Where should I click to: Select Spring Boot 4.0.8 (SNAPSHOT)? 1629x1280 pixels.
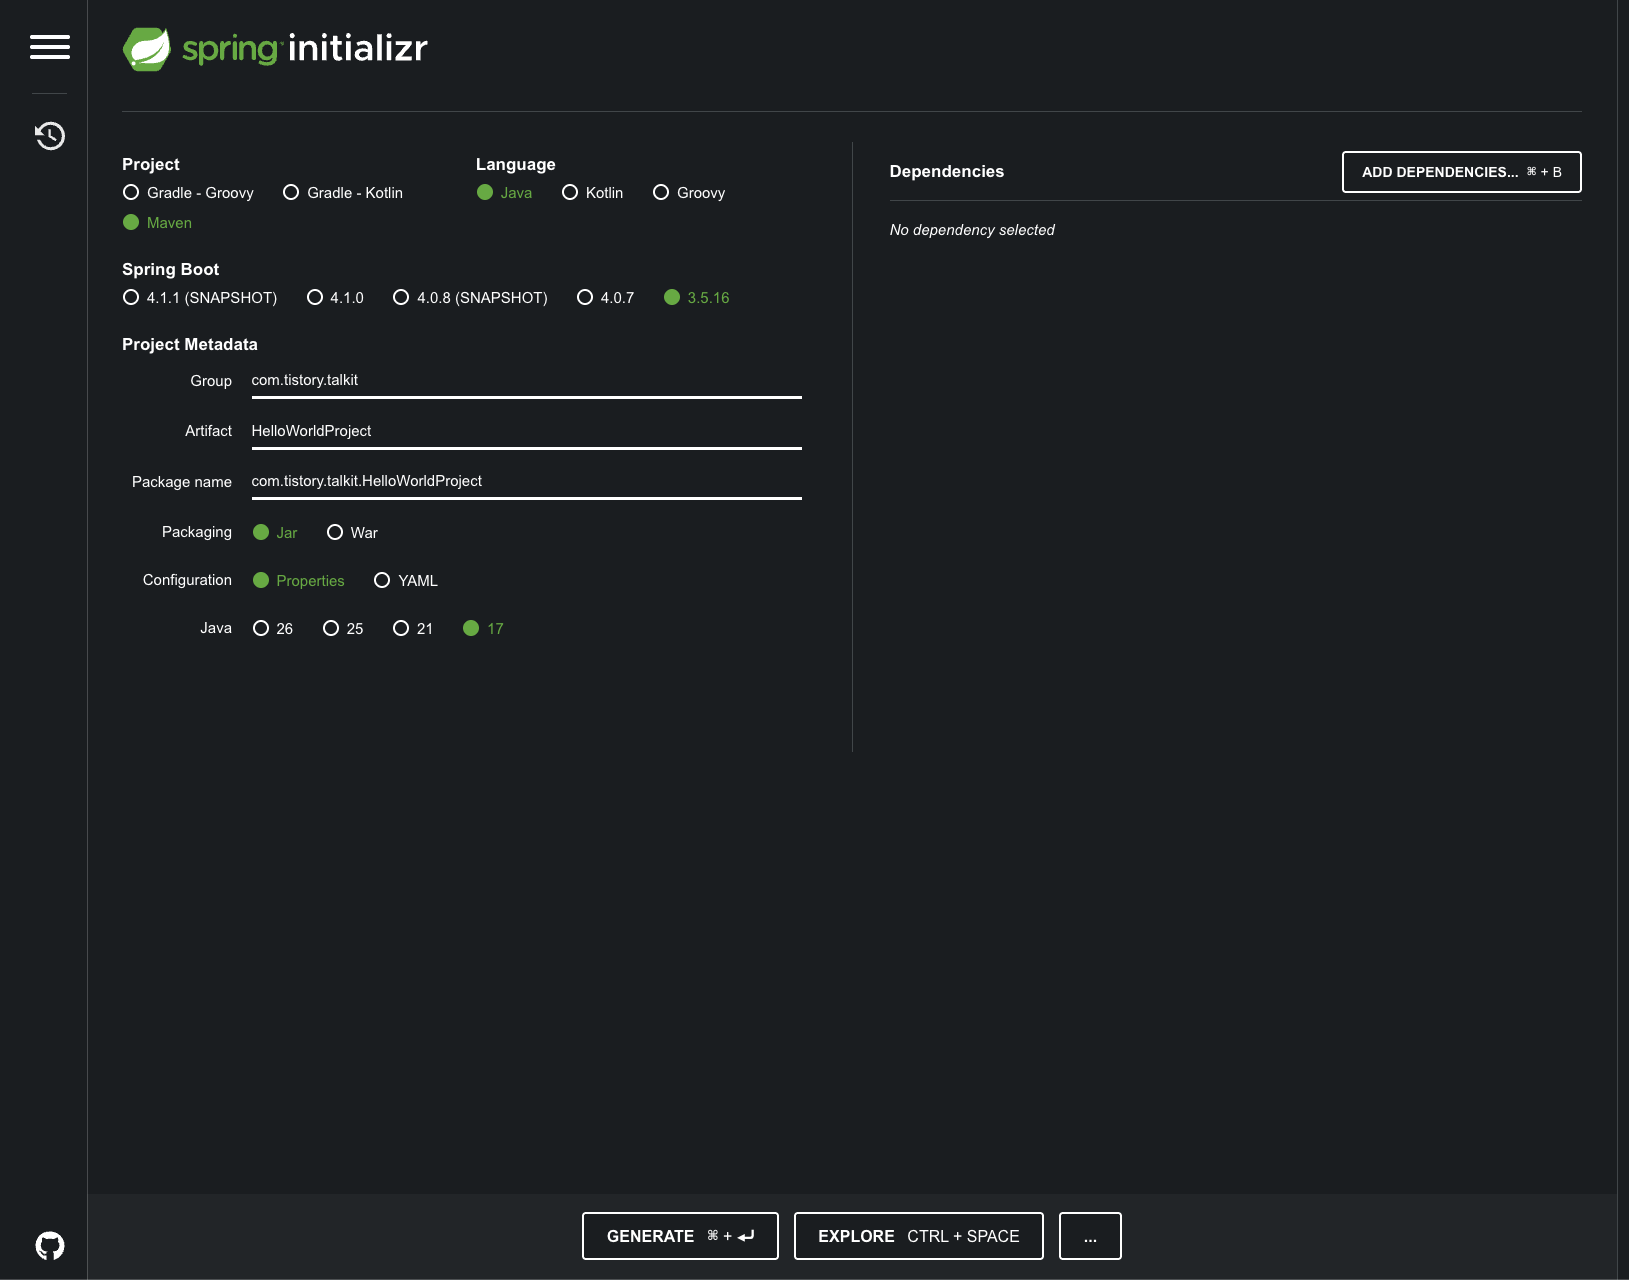(470, 298)
